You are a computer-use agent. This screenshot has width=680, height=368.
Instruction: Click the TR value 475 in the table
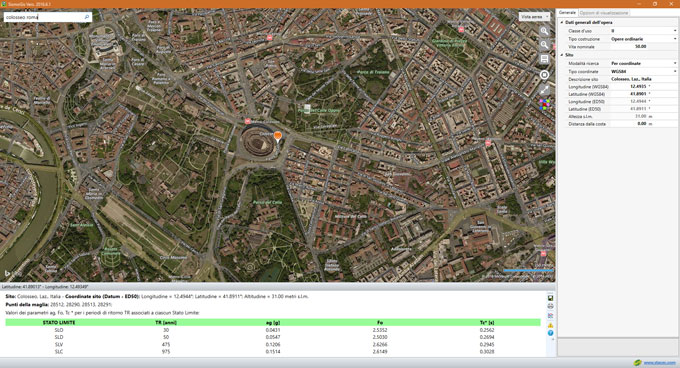click(x=166, y=345)
